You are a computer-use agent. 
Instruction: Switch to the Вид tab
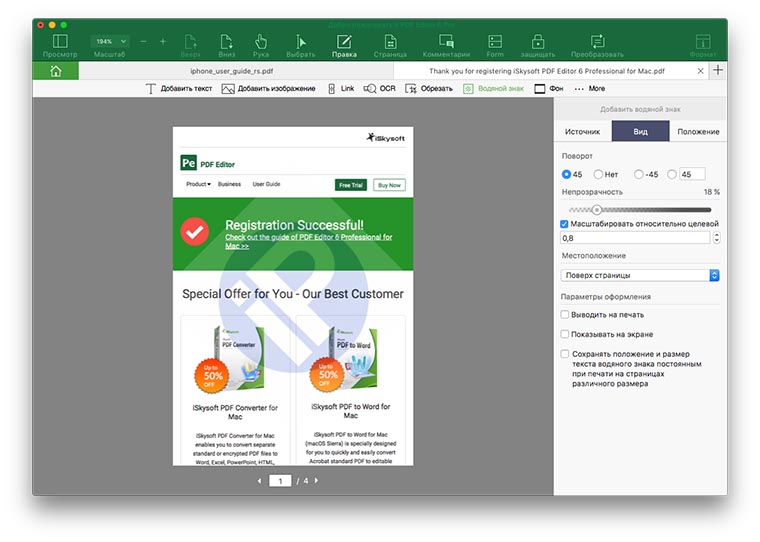tap(640, 131)
